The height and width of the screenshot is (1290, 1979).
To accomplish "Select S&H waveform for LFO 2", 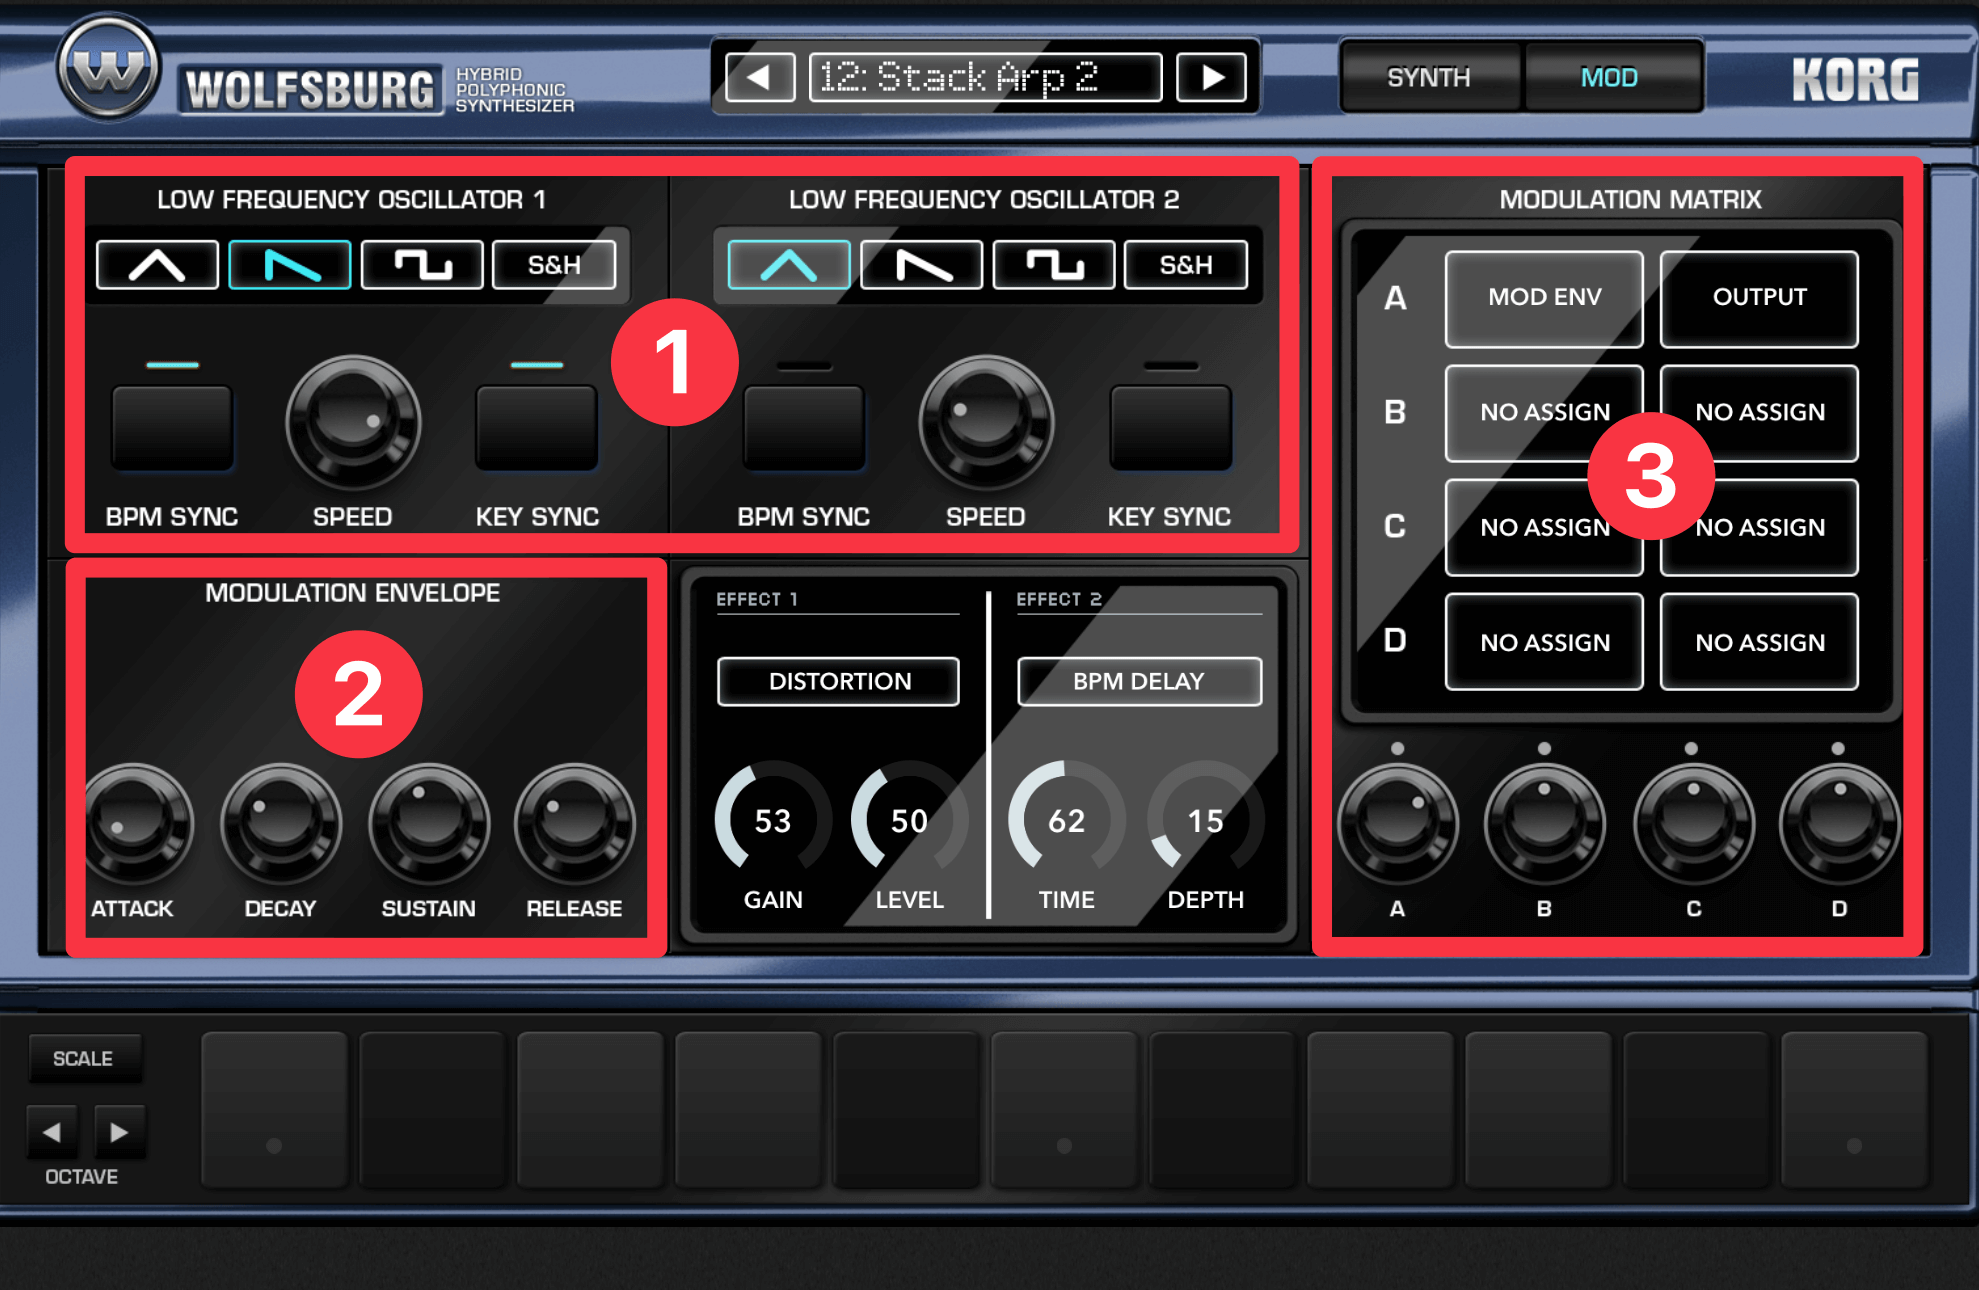I will coord(1186,265).
